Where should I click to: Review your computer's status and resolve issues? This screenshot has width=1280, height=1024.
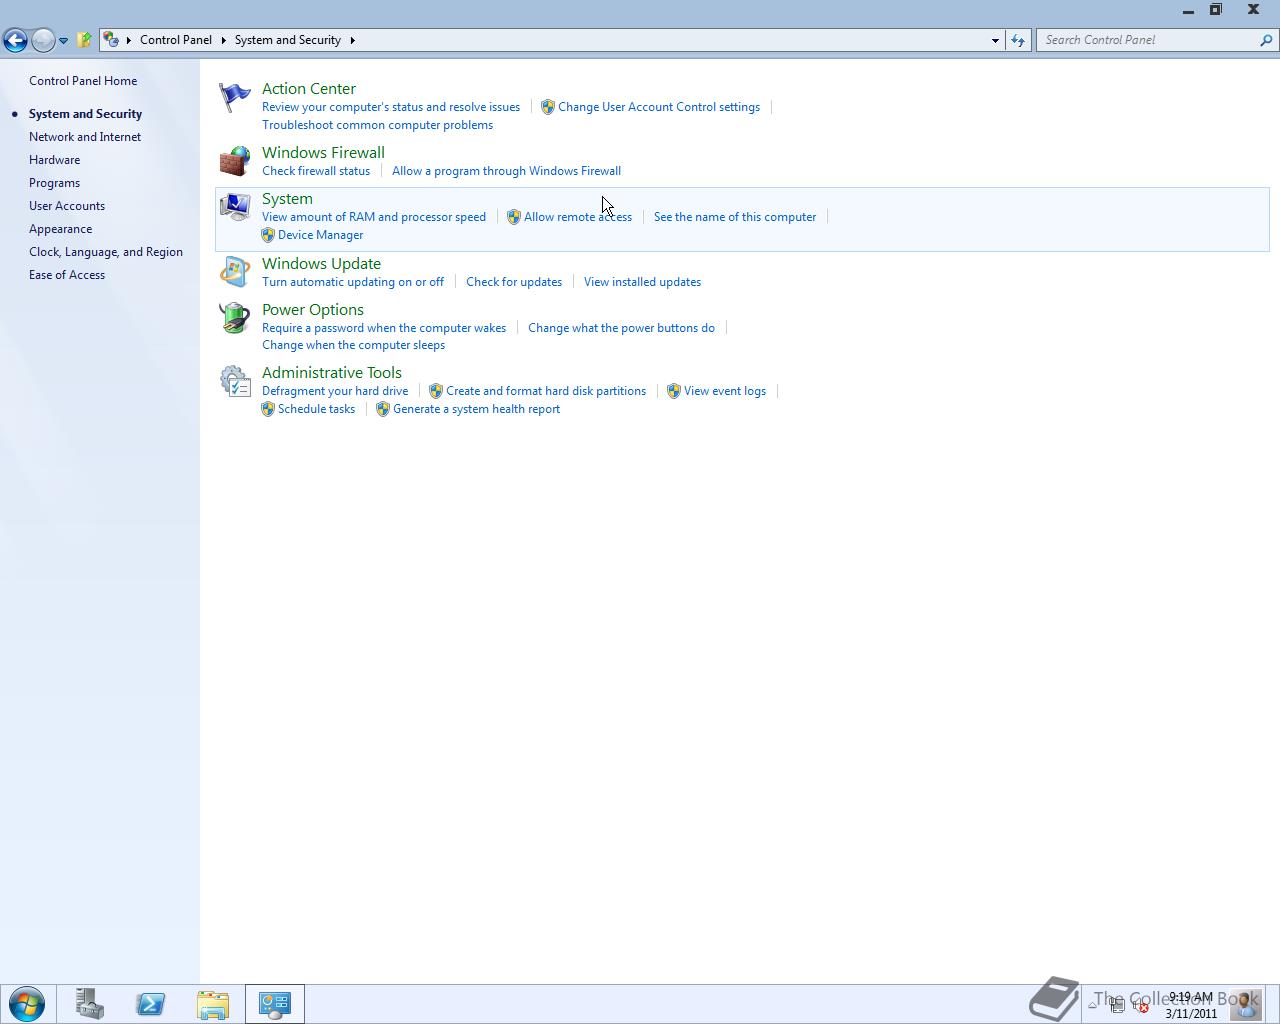click(391, 107)
